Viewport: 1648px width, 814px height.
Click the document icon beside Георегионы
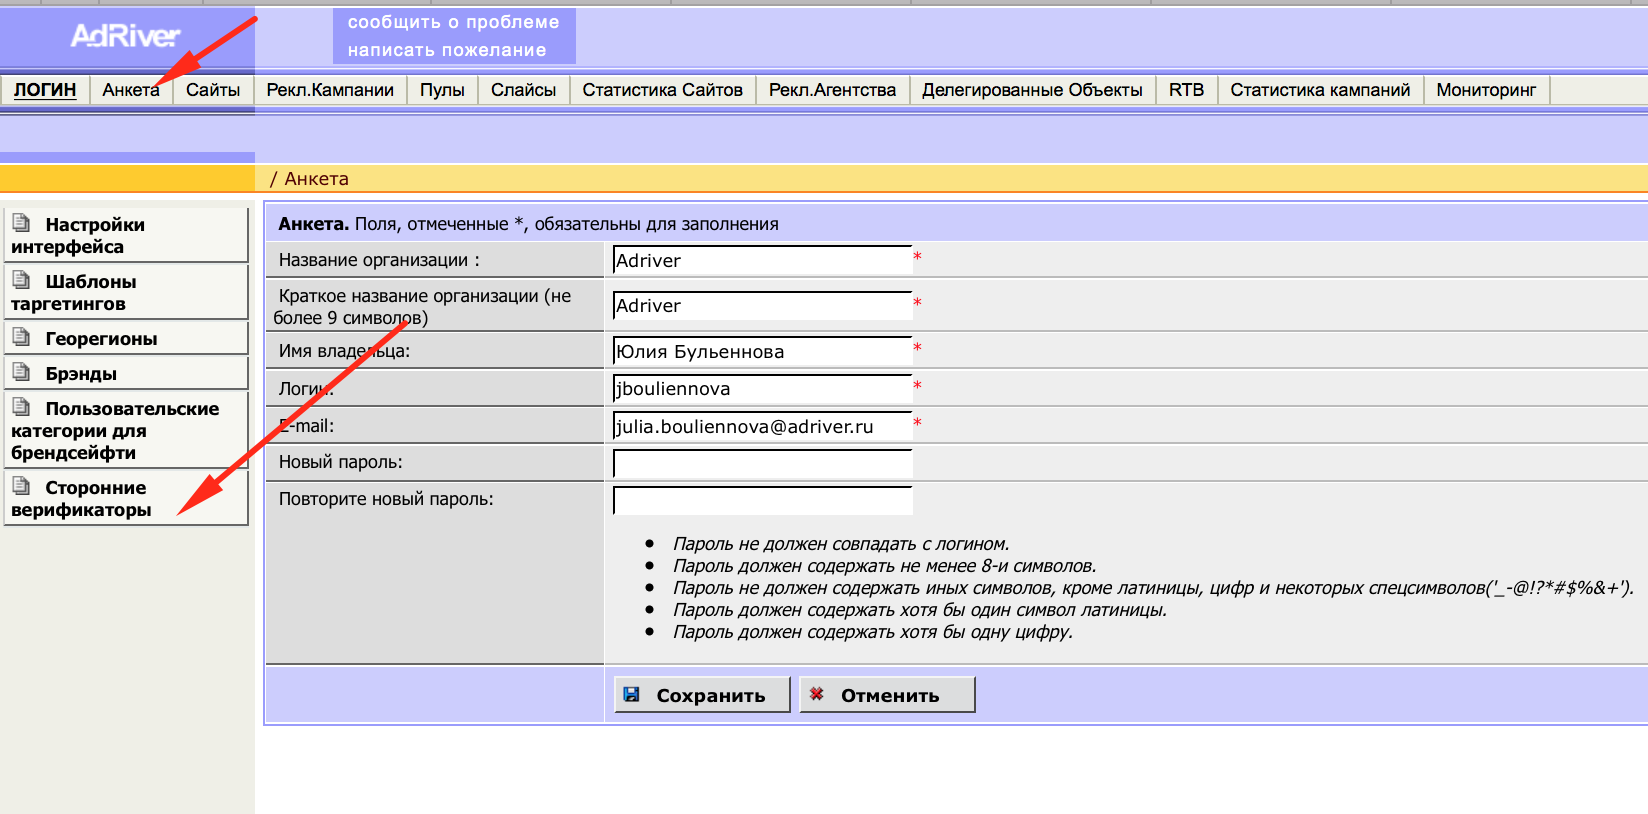tap(21, 336)
